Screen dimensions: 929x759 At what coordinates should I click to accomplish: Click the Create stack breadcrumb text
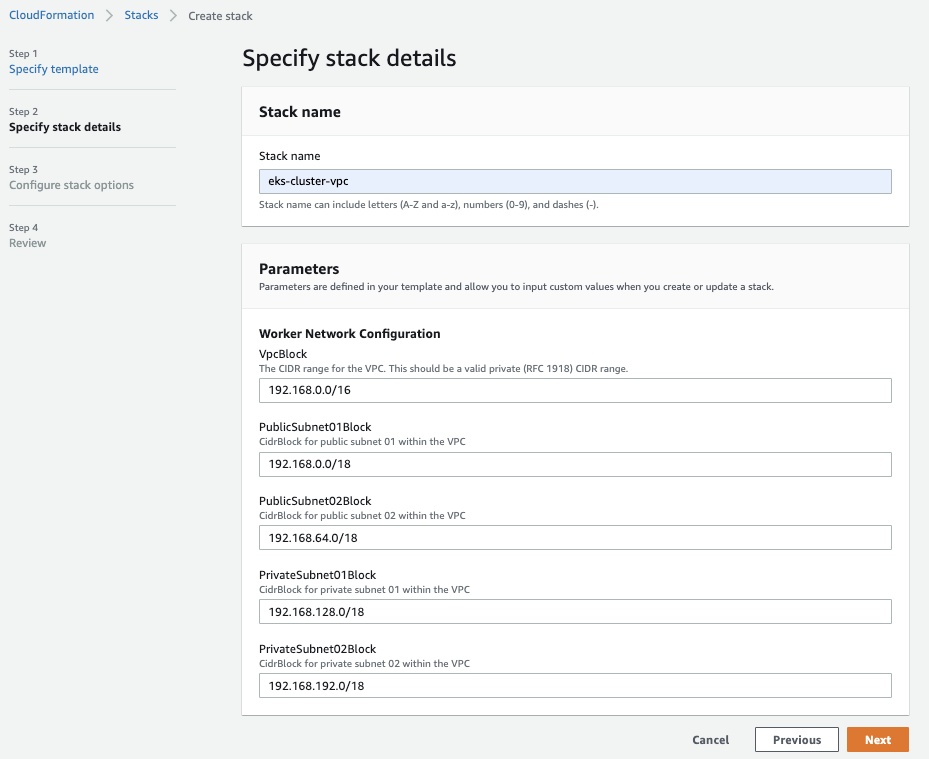(x=220, y=16)
